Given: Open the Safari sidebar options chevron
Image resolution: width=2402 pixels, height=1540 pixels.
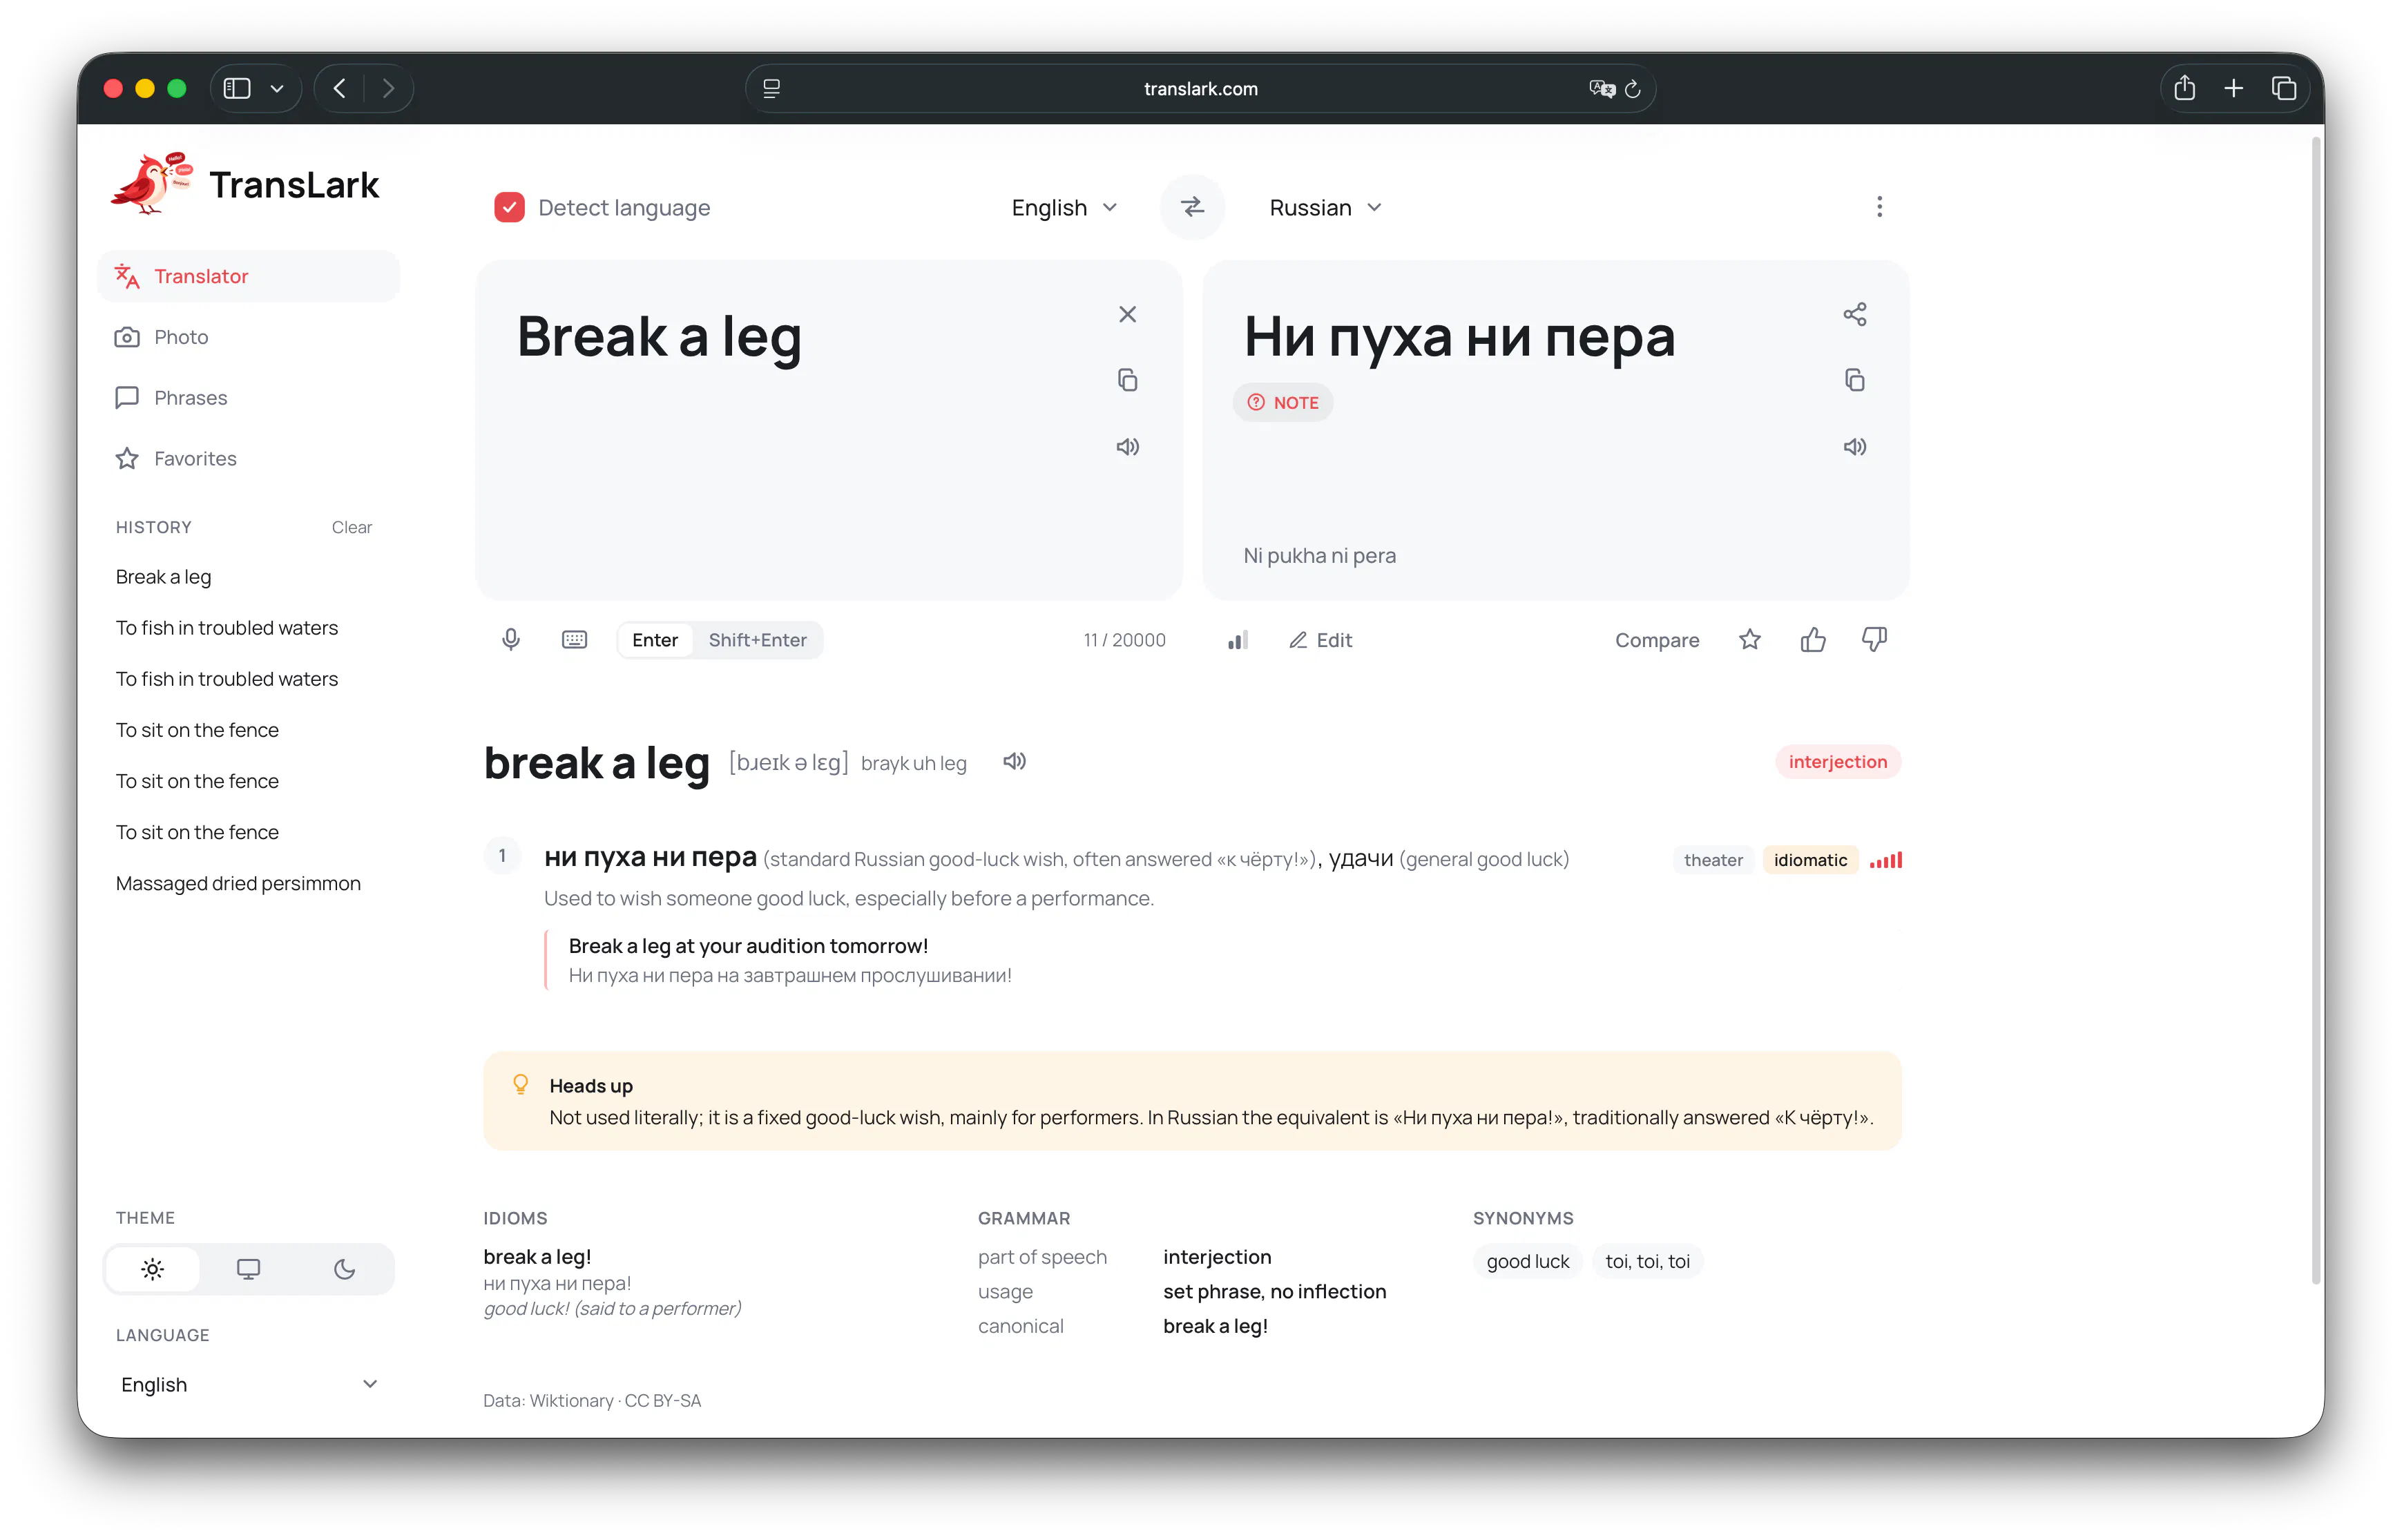Looking at the screenshot, I should click(x=277, y=89).
